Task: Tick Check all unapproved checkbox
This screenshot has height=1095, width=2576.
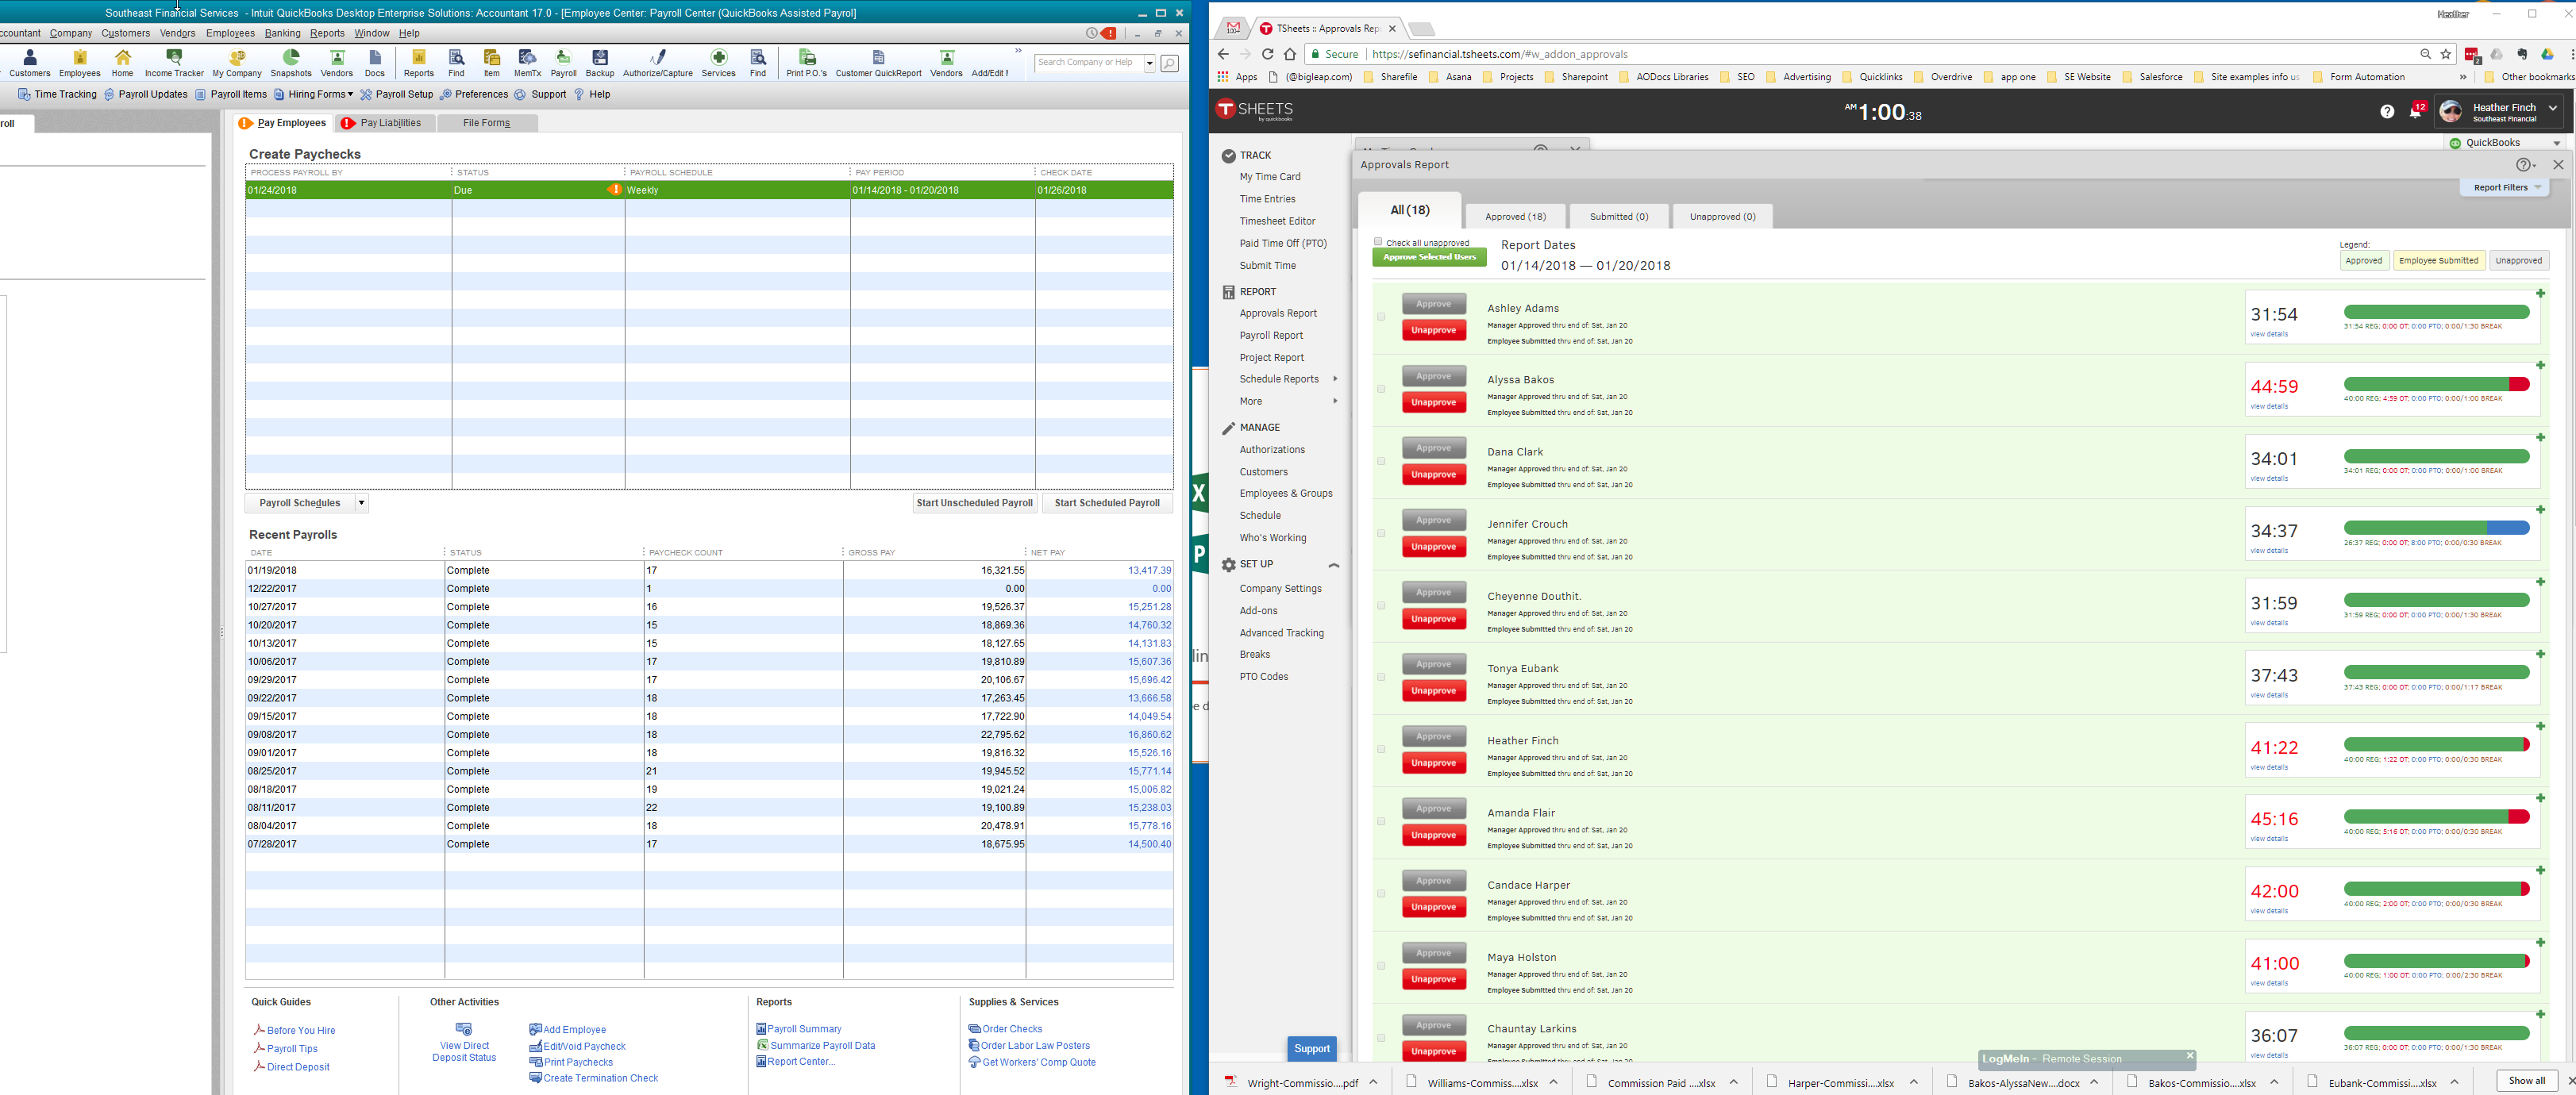Action: [x=1378, y=241]
